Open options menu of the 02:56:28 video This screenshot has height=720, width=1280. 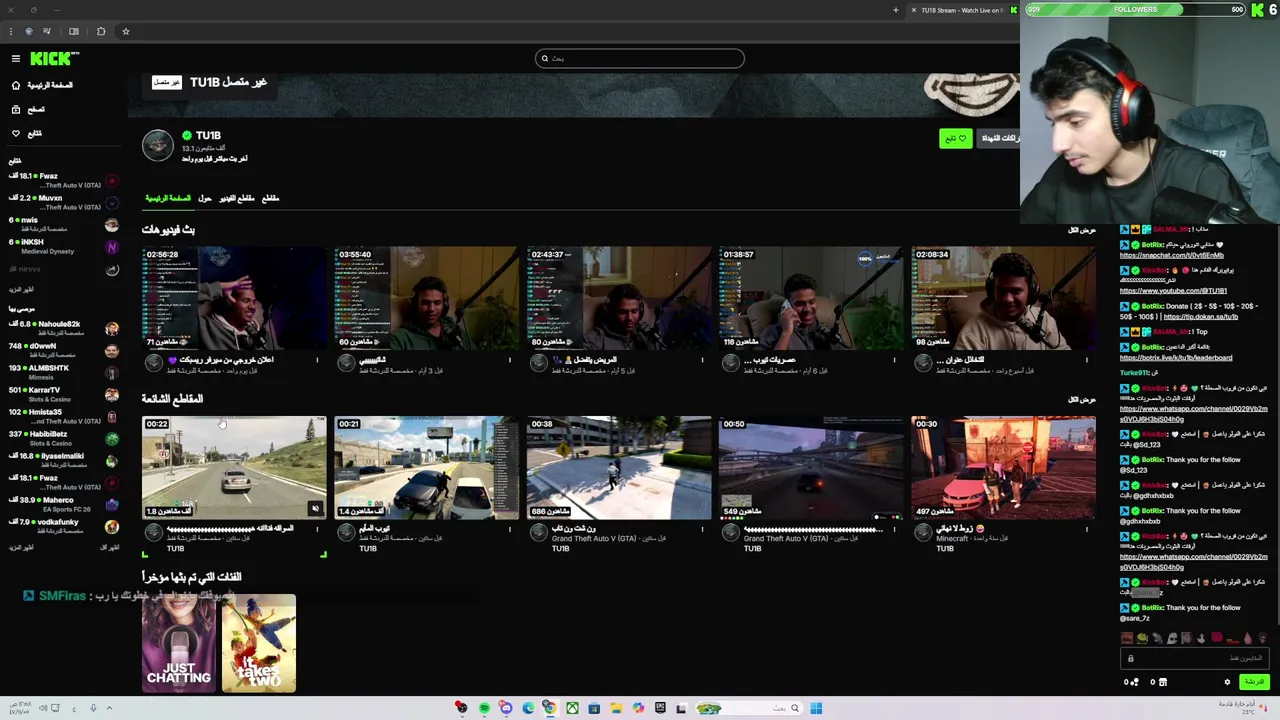coord(318,360)
